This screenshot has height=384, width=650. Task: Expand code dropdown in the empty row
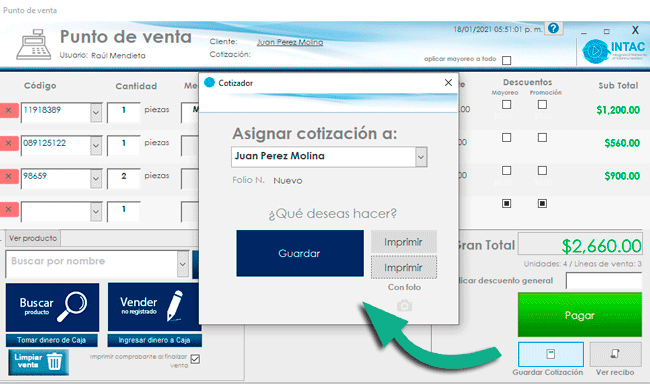point(96,212)
